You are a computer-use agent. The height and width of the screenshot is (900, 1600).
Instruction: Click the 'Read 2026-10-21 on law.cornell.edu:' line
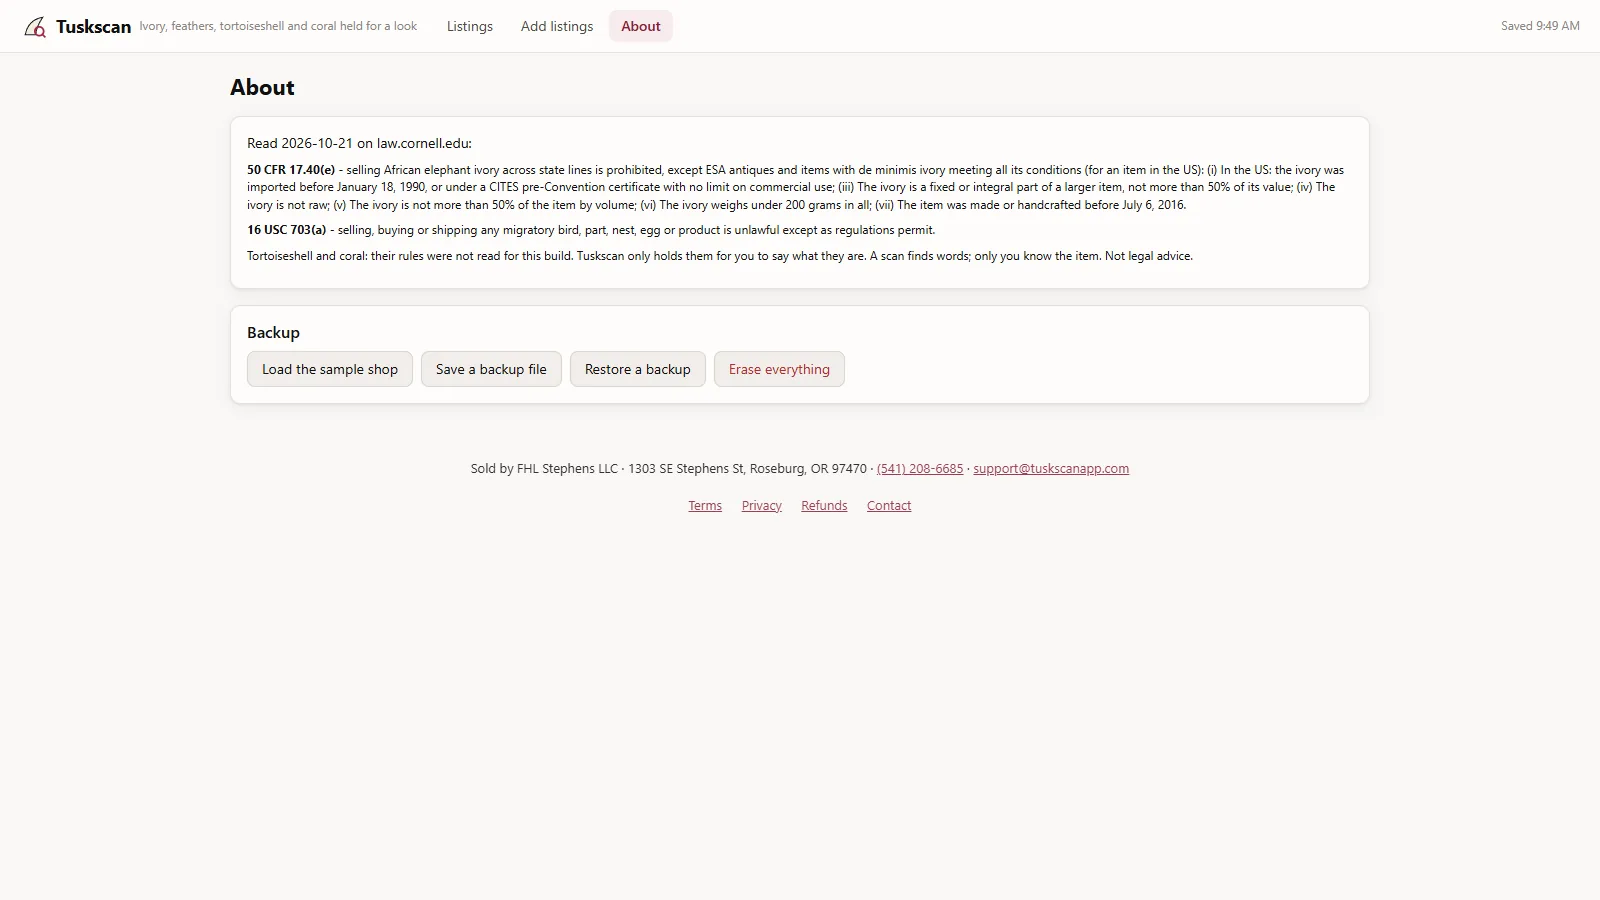(x=359, y=143)
